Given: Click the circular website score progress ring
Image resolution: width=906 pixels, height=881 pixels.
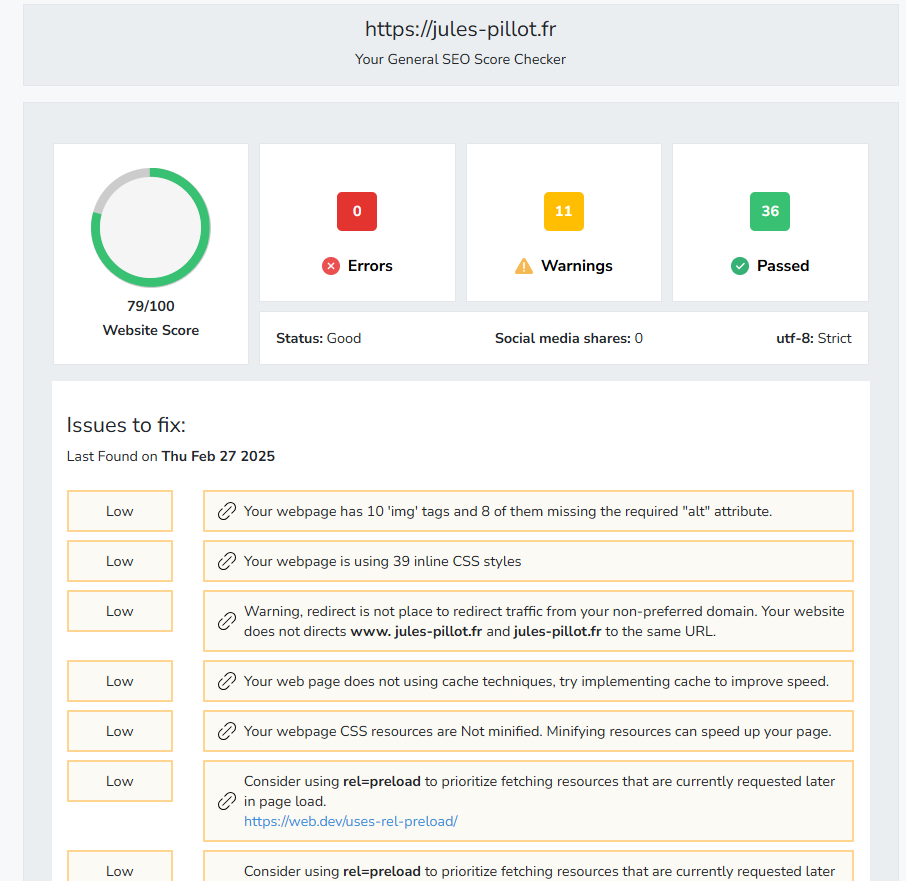Looking at the screenshot, I should pos(151,227).
